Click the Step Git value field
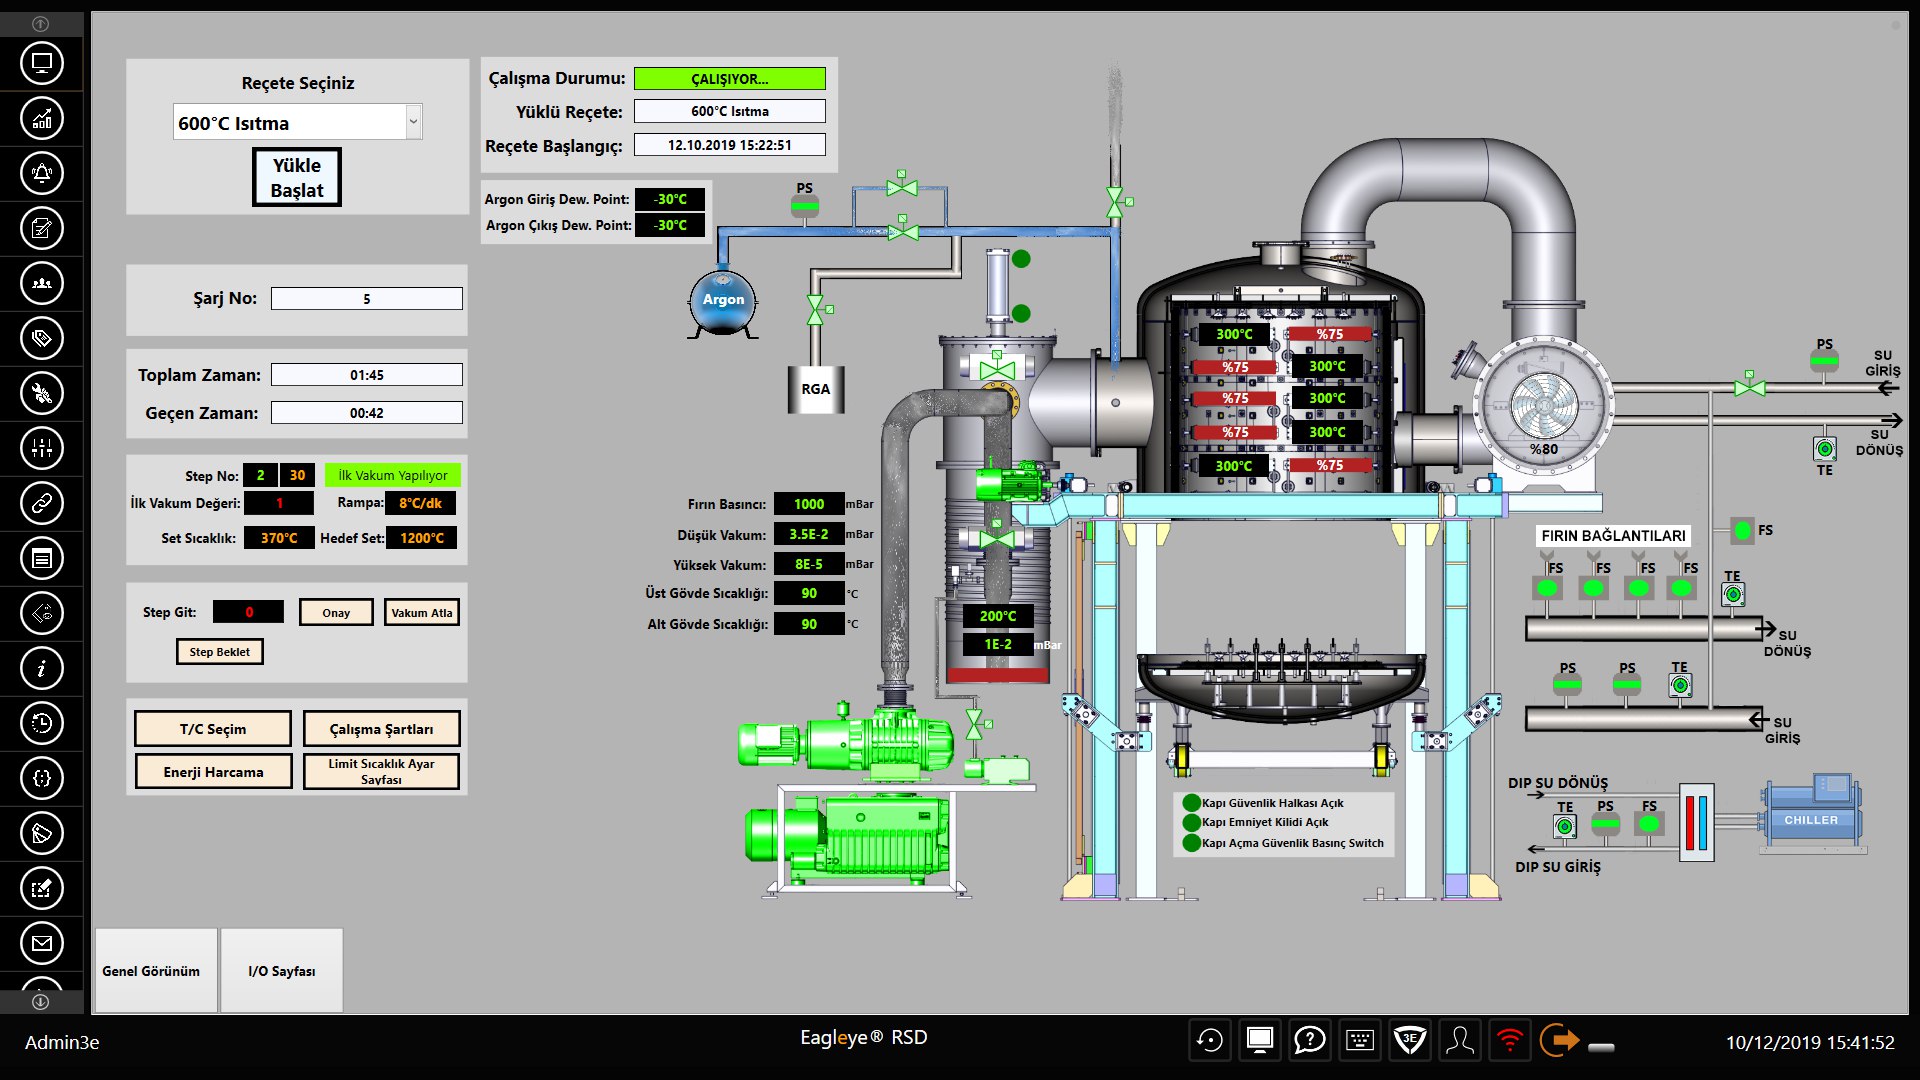Screen dimensions: 1920x1080 [x=249, y=612]
